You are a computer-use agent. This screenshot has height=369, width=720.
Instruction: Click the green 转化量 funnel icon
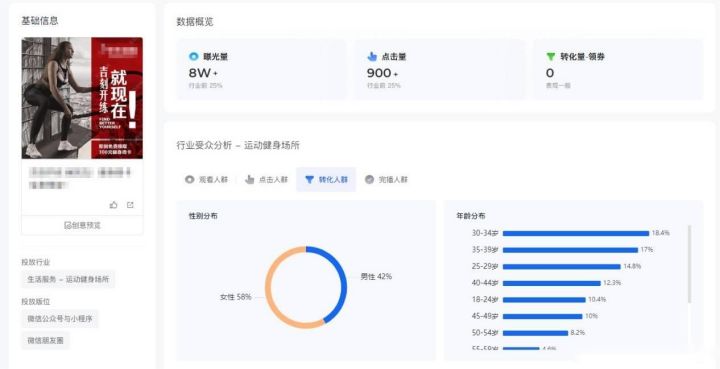coord(551,57)
